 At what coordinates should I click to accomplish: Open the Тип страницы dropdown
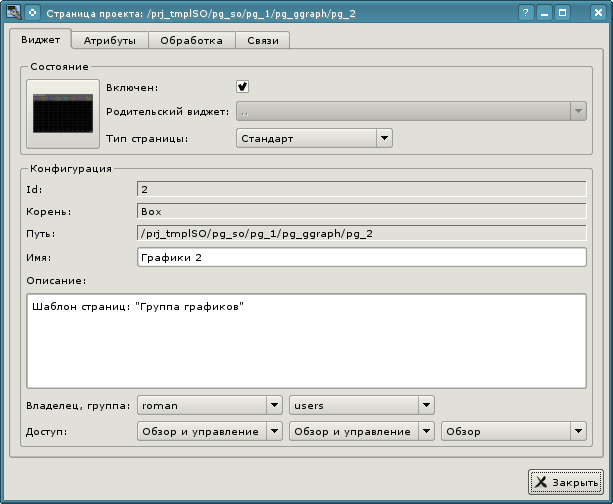coord(314,139)
